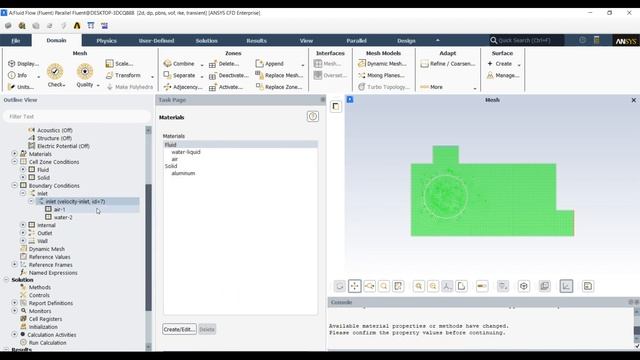Collapse the Cell Zone Conditions node

click(14, 162)
